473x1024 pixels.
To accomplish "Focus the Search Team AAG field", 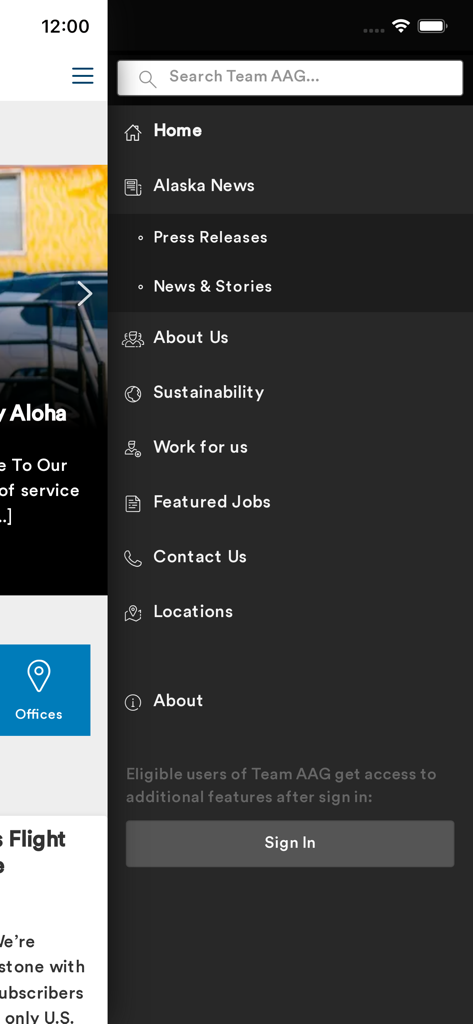I will tap(290, 78).
